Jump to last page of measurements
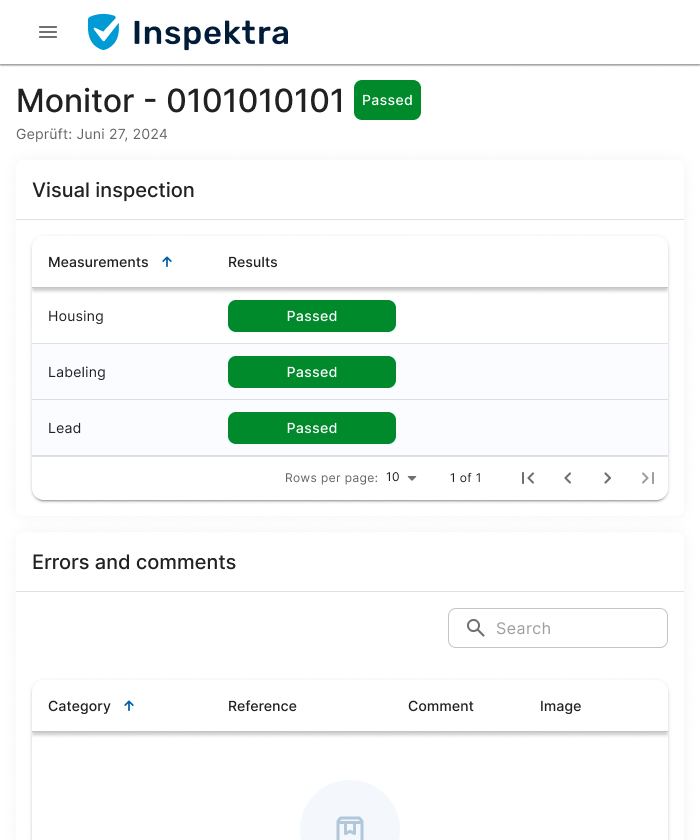The width and height of the screenshot is (700, 840). point(648,478)
